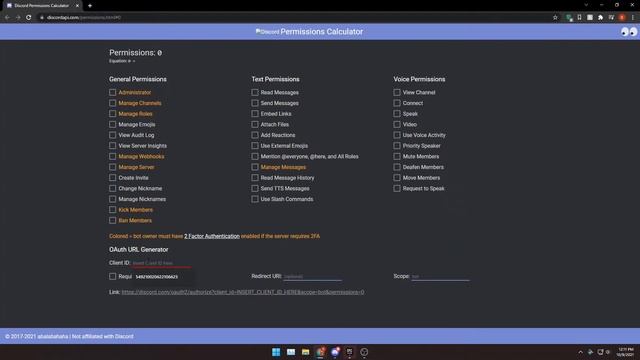
Task: Open the green shield extension icon
Action: [569, 18]
